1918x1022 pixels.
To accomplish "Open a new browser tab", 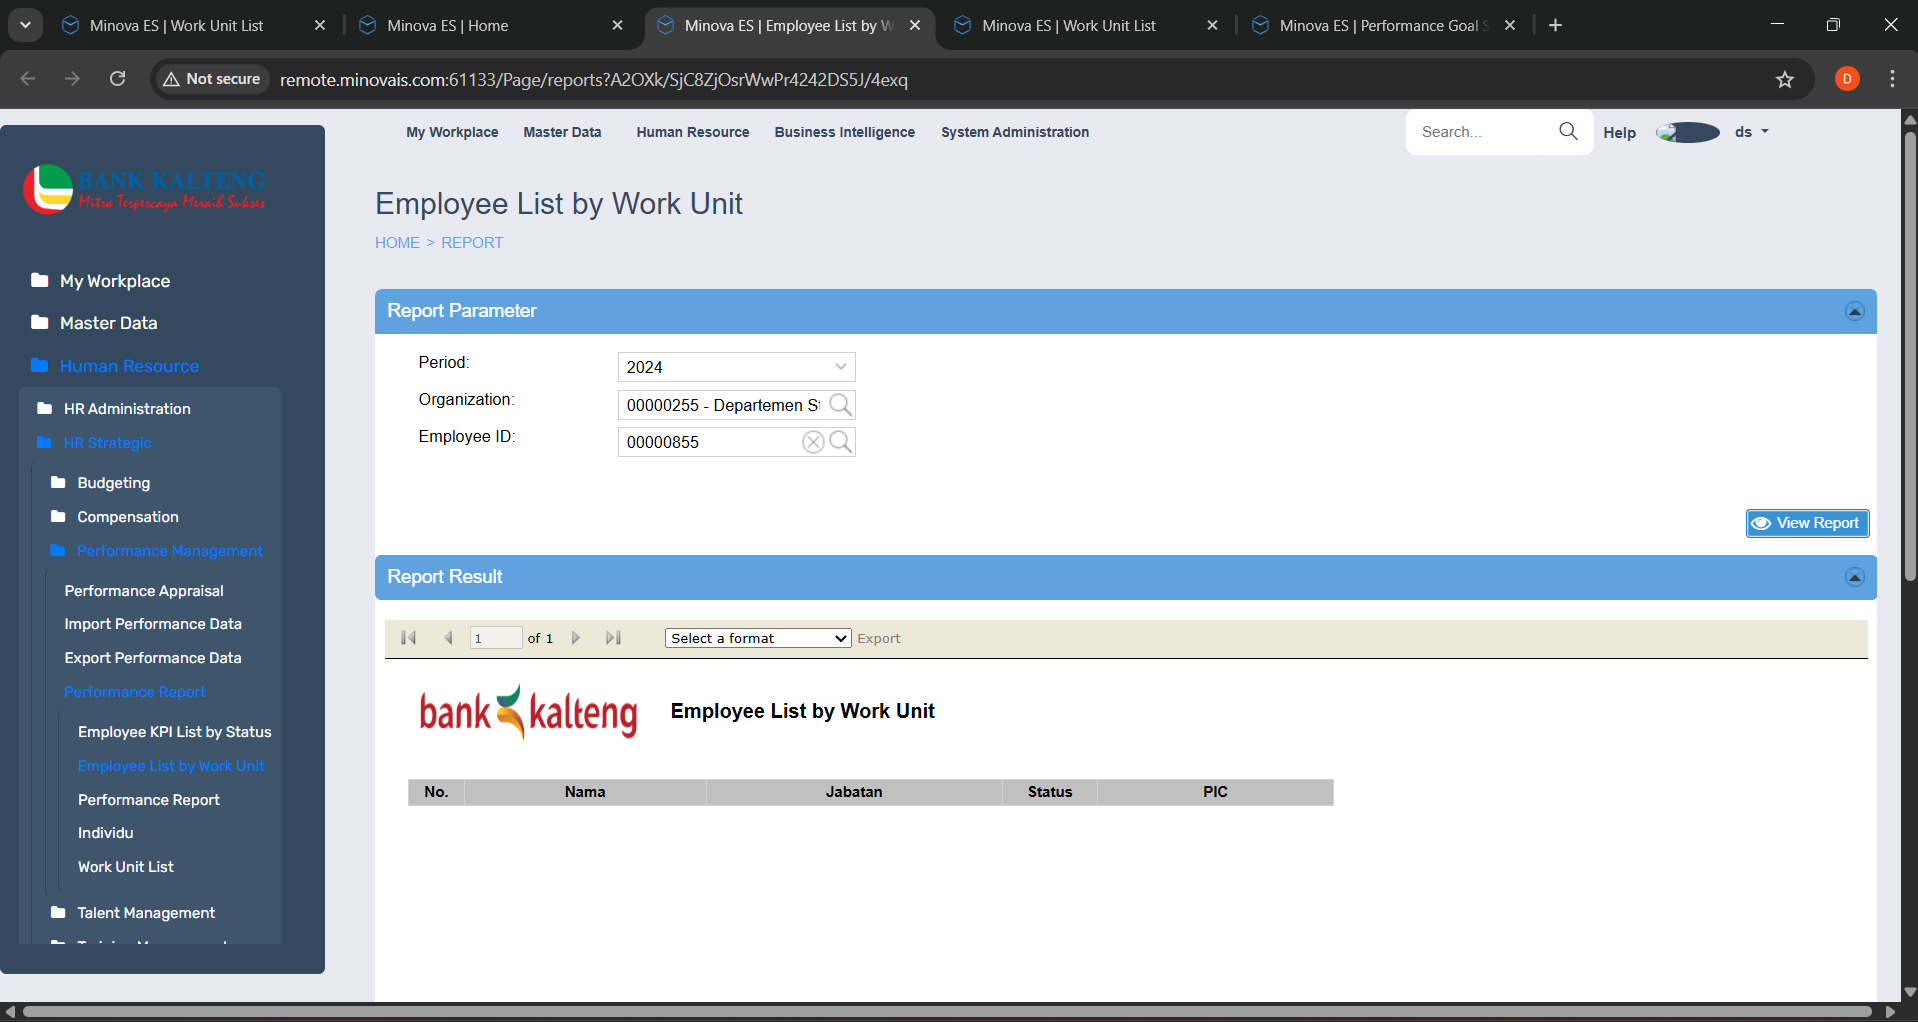I will [1555, 25].
